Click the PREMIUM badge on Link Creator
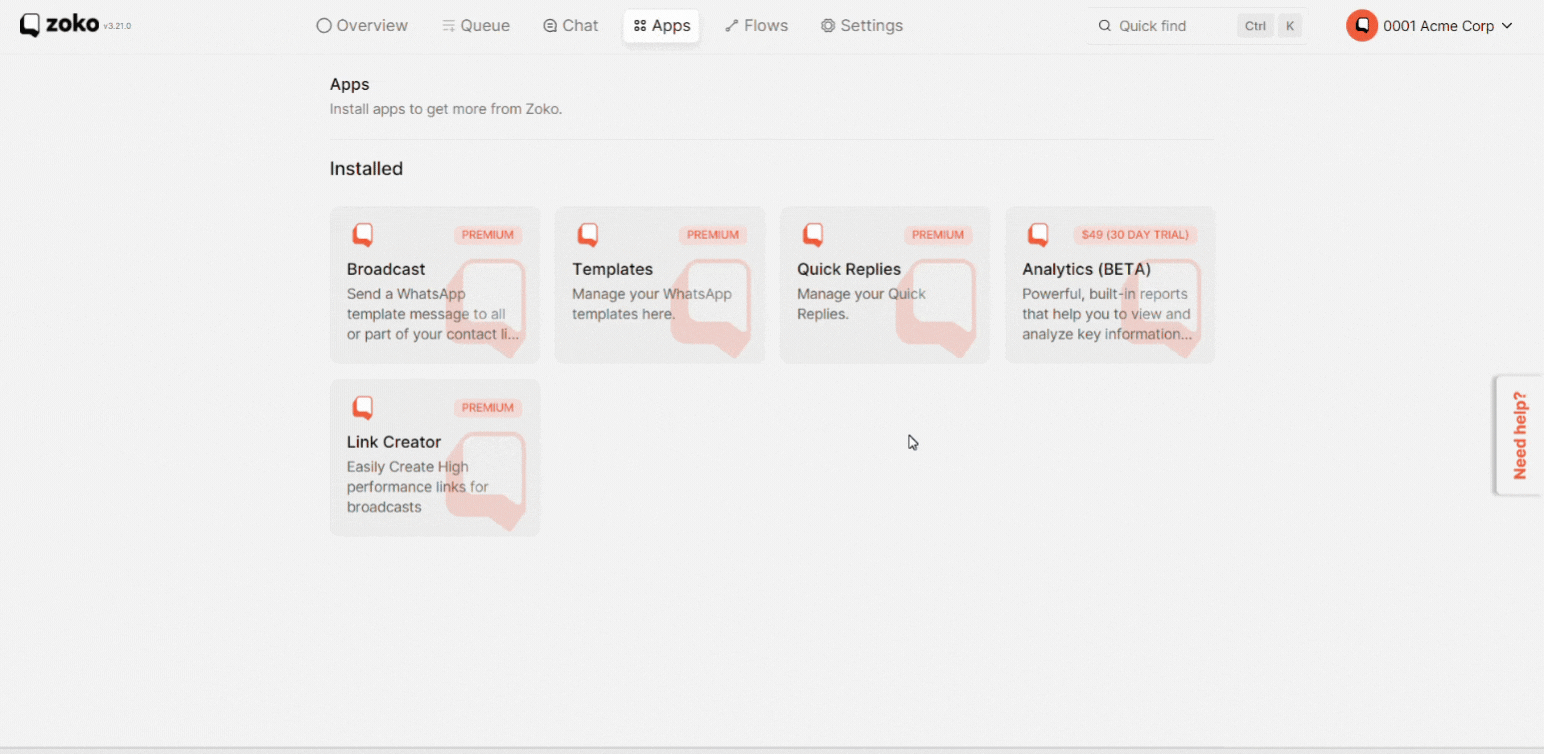 click(487, 407)
